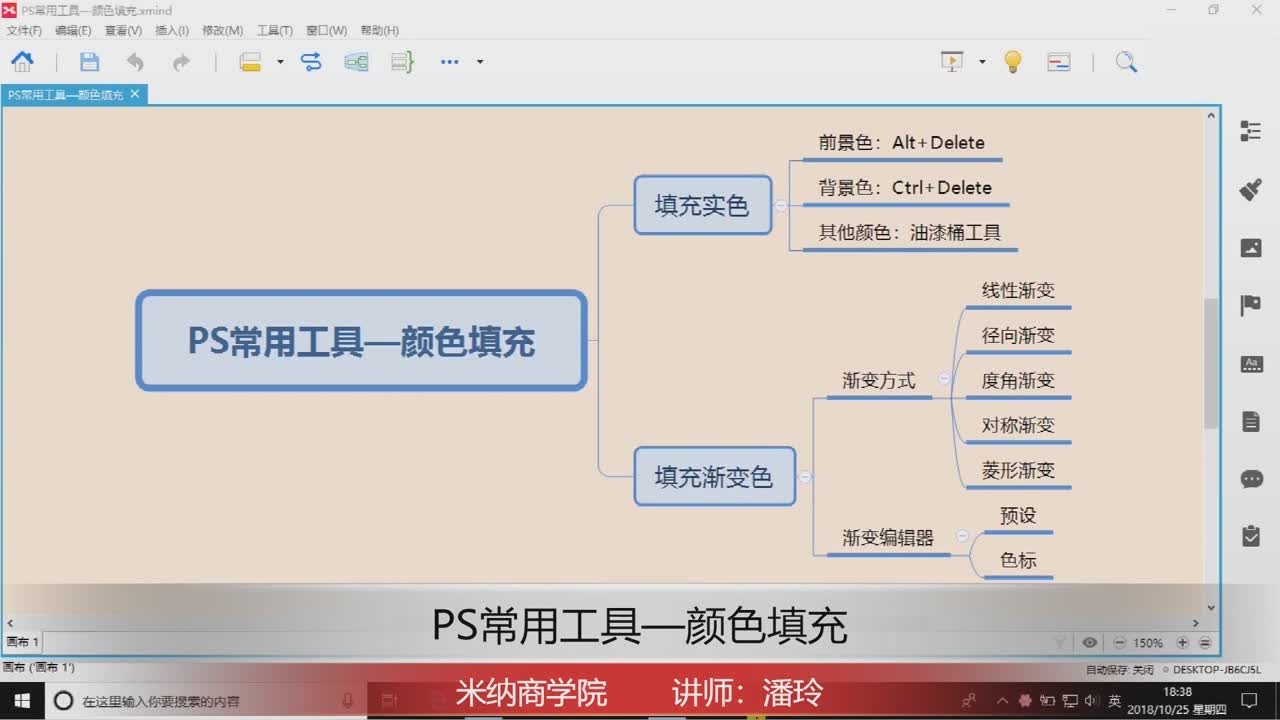
Task: Open the Outline panel in the sidebar
Action: (x=1251, y=131)
